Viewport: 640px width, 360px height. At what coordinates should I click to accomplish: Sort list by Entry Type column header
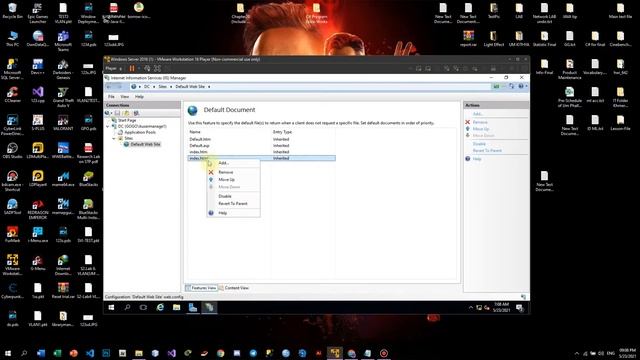point(282,132)
